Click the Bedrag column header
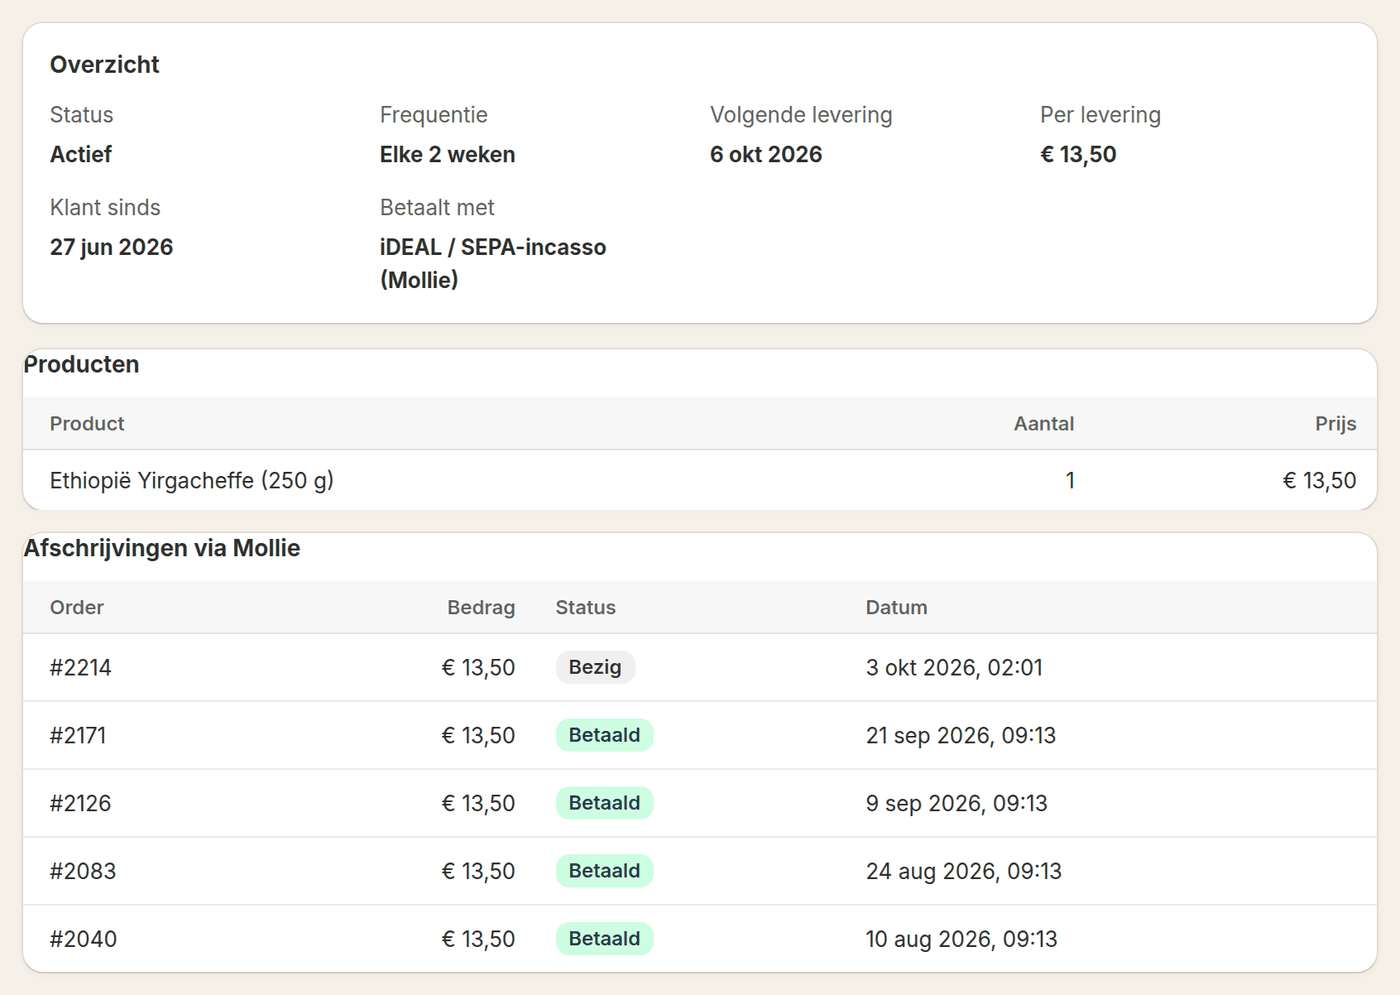1400x995 pixels. (x=481, y=608)
